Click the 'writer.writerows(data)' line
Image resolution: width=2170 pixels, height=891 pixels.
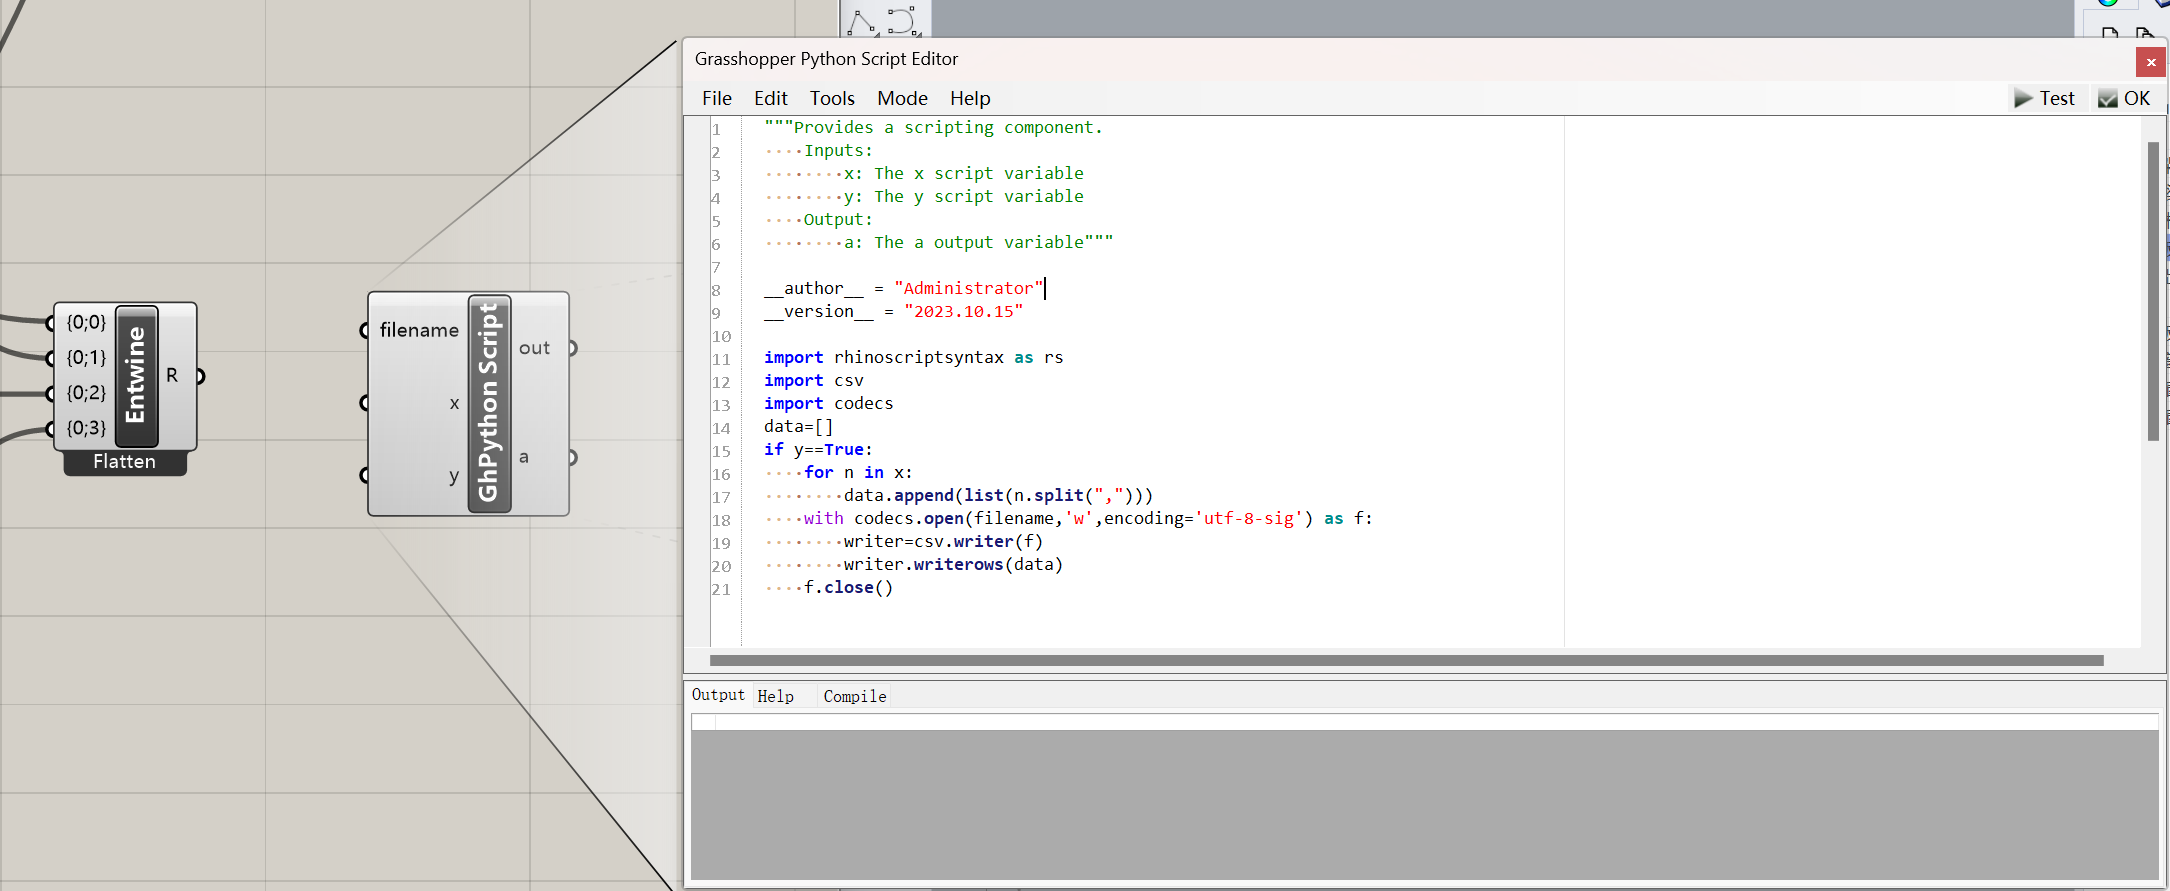(953, 564)
